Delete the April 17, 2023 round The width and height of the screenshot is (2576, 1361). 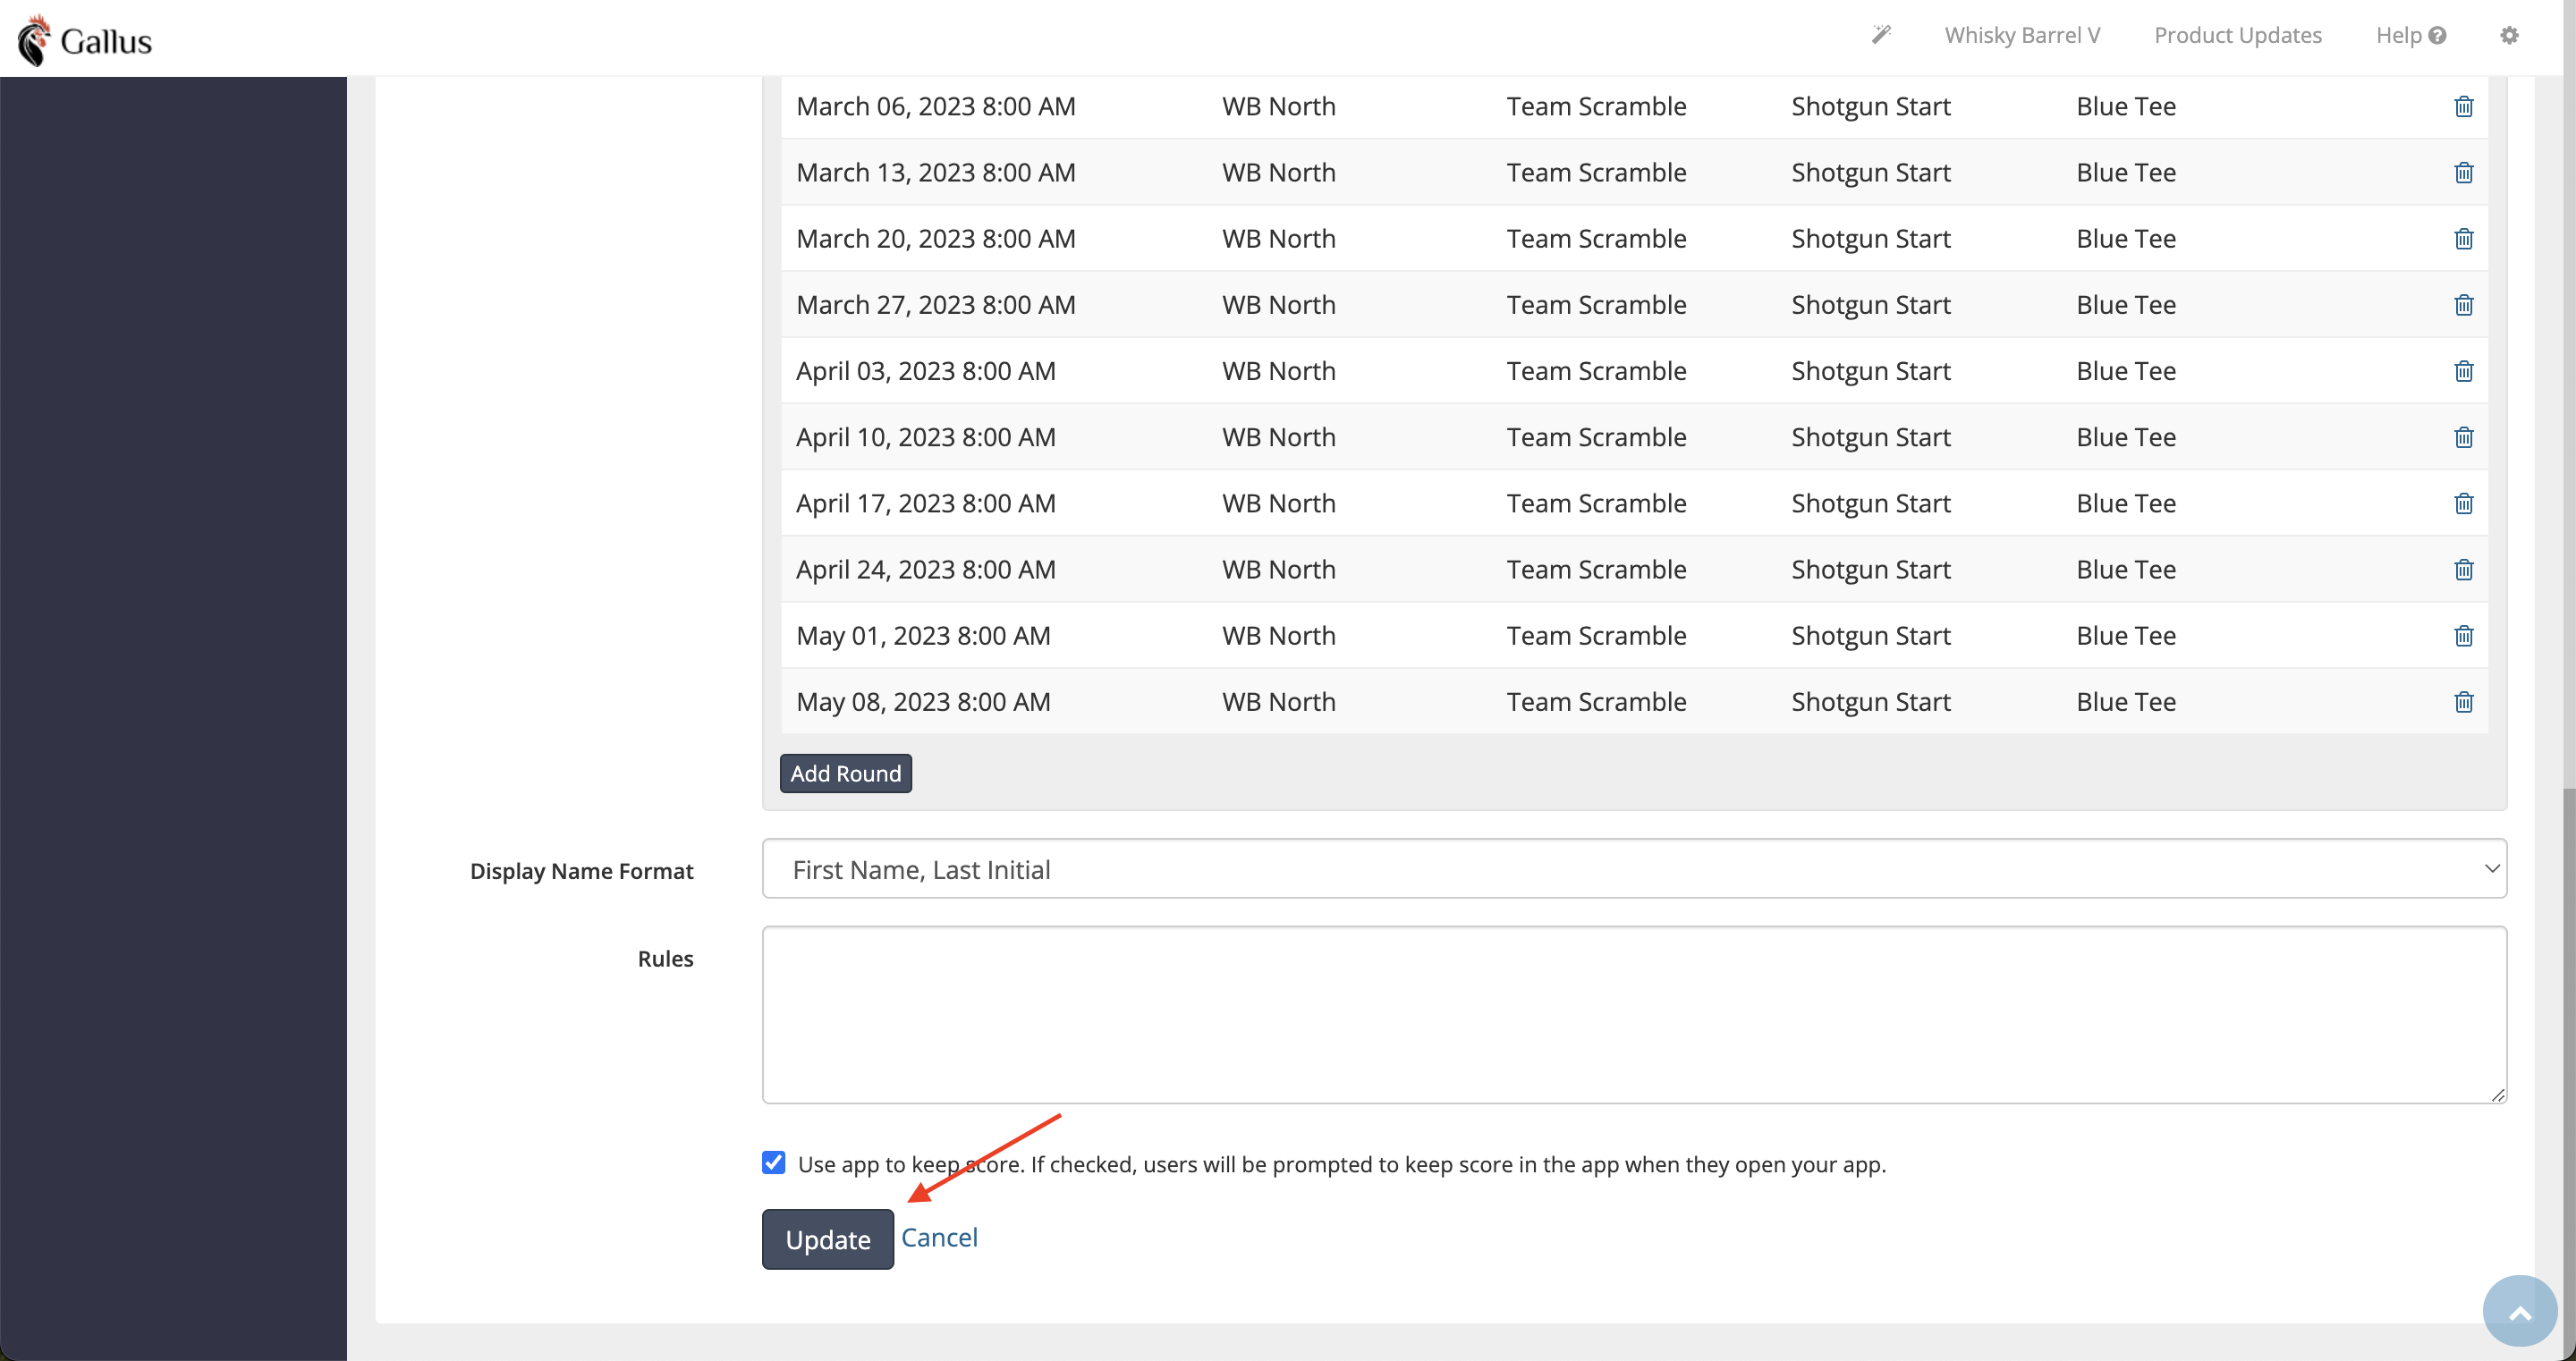tap(2463, 503)
